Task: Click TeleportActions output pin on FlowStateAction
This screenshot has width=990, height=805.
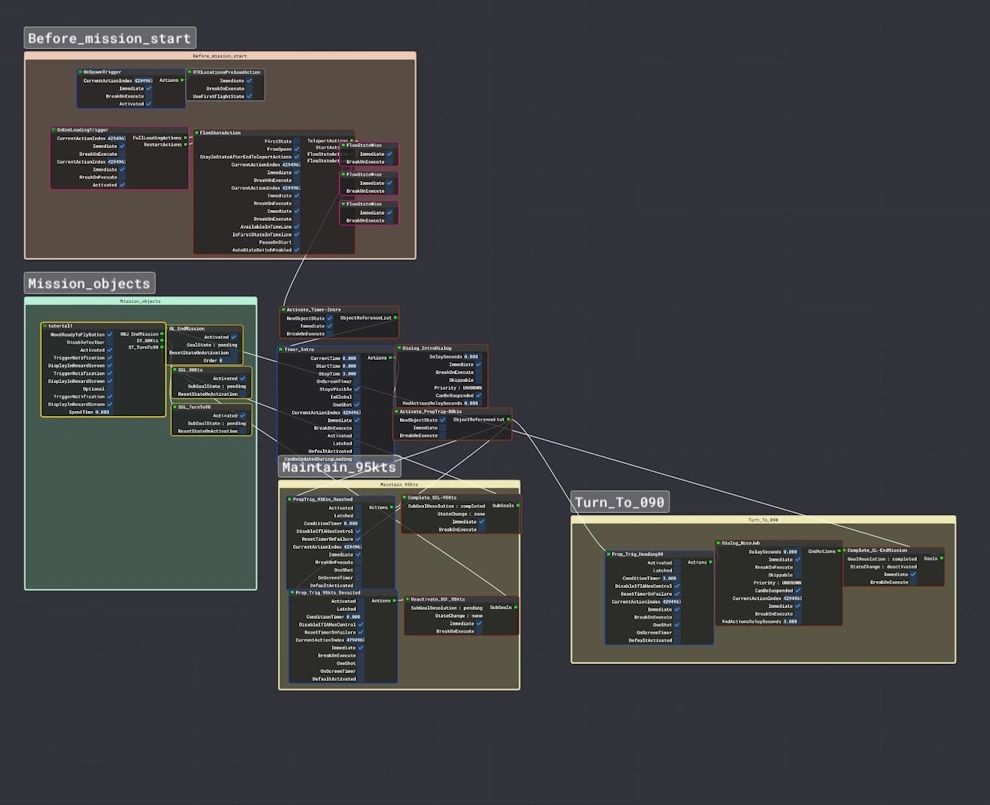Action: point(352,141)
